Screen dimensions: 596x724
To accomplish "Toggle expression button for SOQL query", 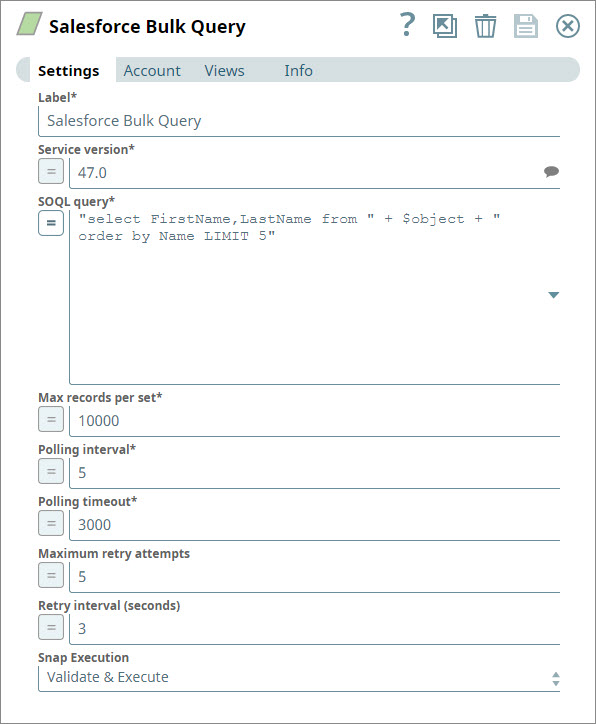I will click(51, 223).
